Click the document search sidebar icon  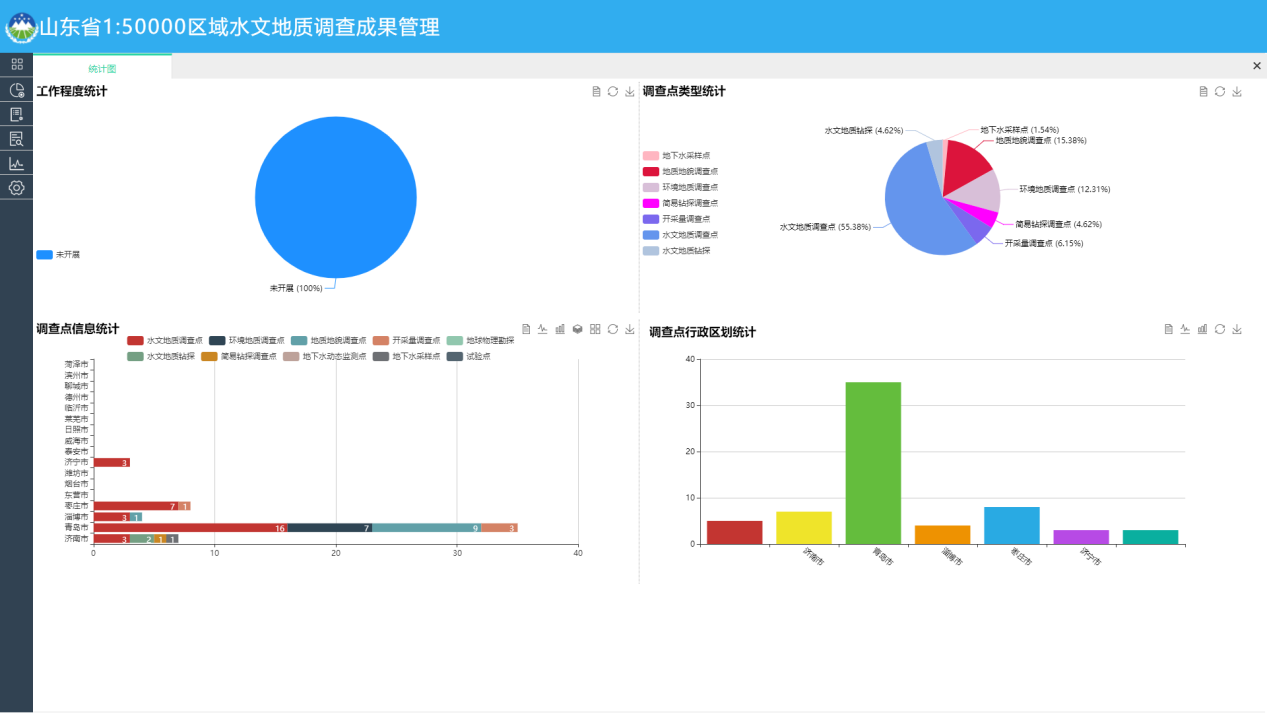15,138
